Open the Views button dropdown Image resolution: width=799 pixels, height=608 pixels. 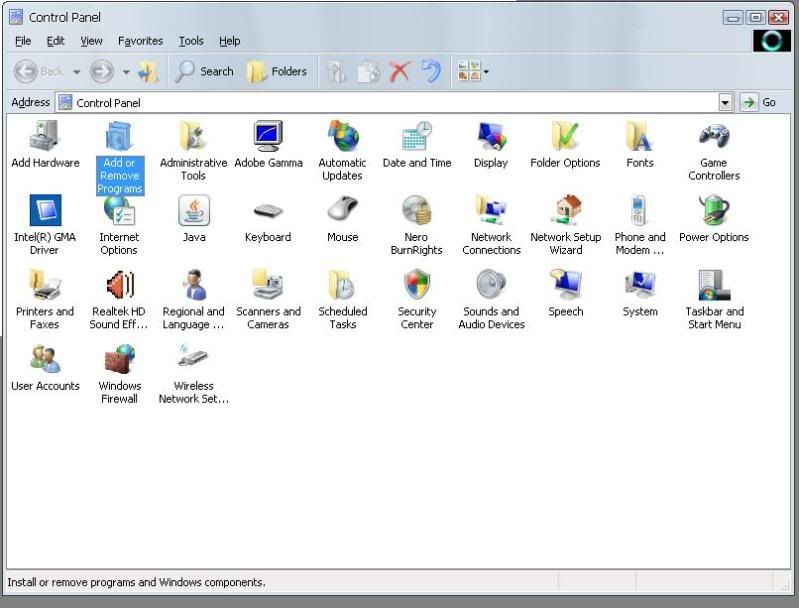(486, 71)
